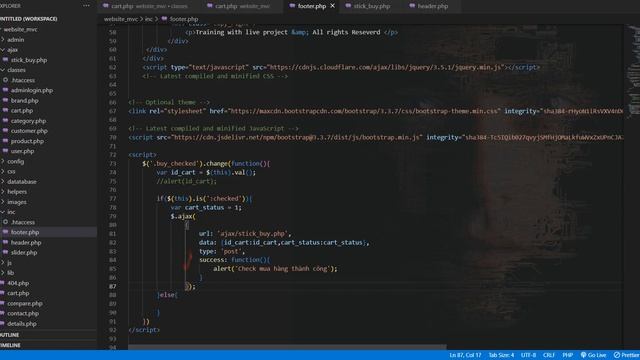Screen dimensions: 640x360
Task: Change indentation via Tab Size: 4
Action: pos(501,355)
